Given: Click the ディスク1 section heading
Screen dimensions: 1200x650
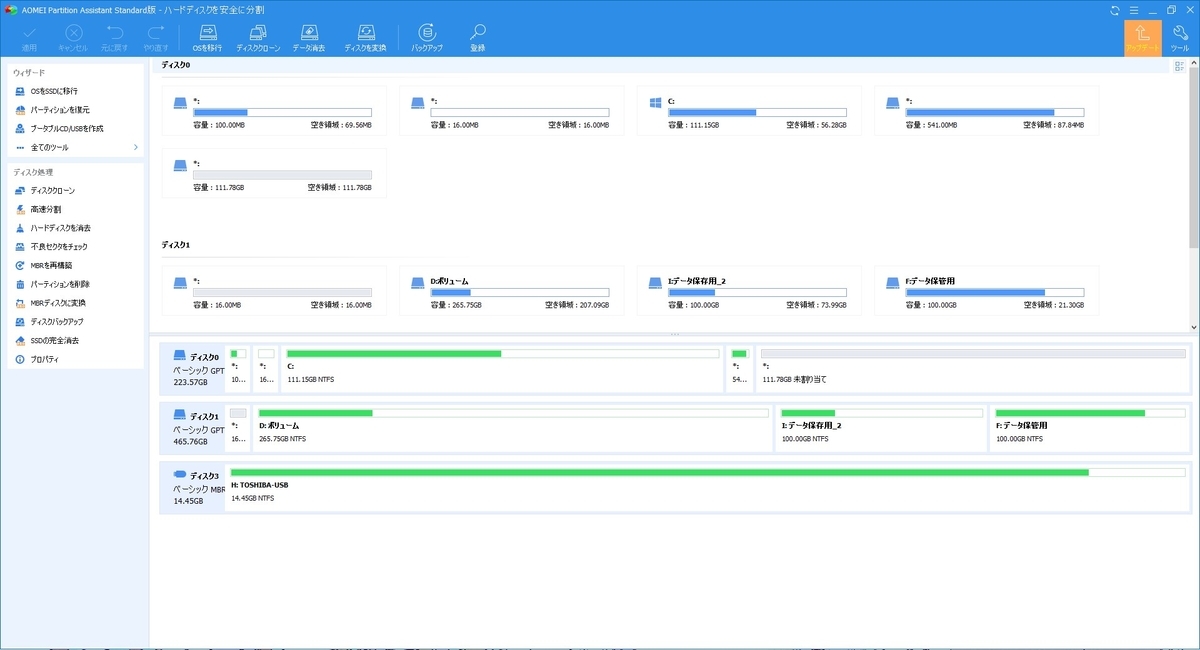Looking at the screenshot, I should 176,245.
